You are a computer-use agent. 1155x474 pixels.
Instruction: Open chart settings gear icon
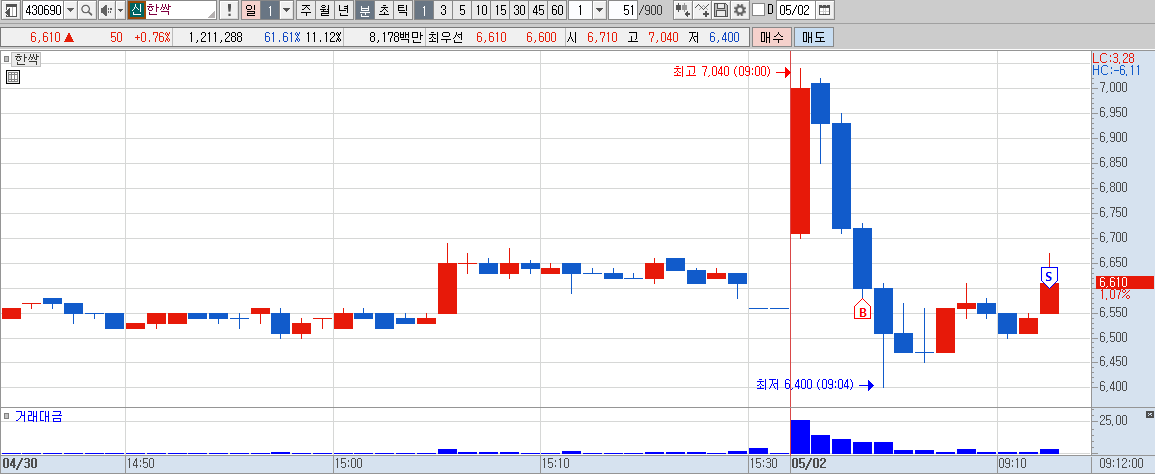[x=740, y=10]
